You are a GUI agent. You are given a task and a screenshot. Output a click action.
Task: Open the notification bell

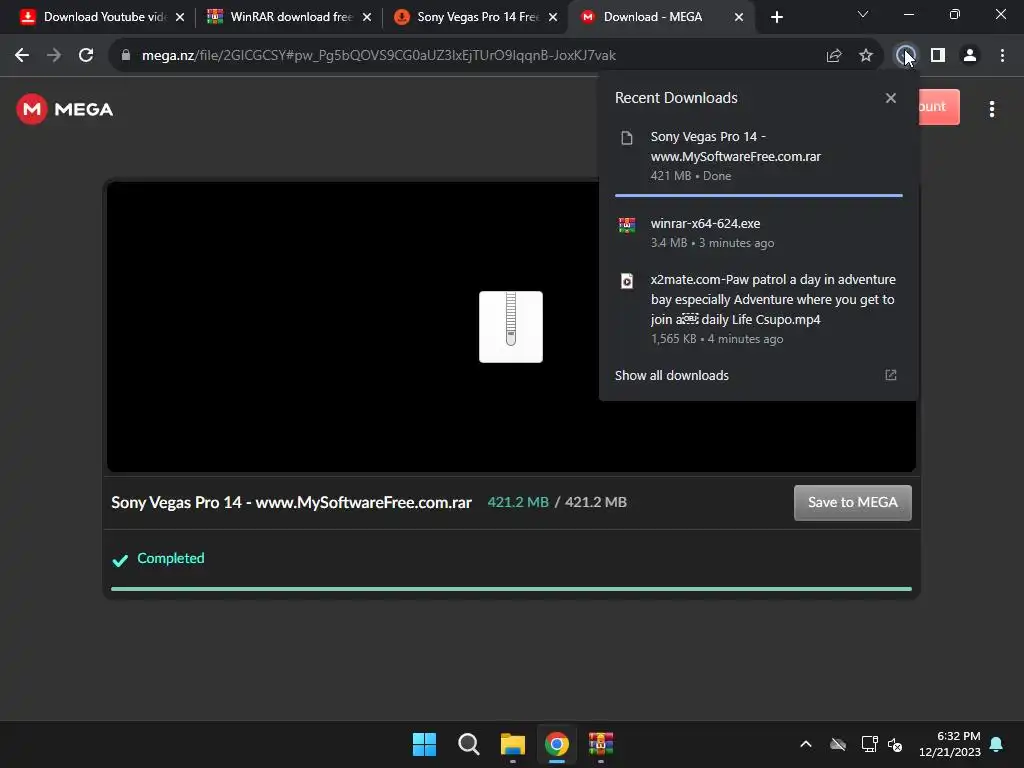(x=997, y=744)
